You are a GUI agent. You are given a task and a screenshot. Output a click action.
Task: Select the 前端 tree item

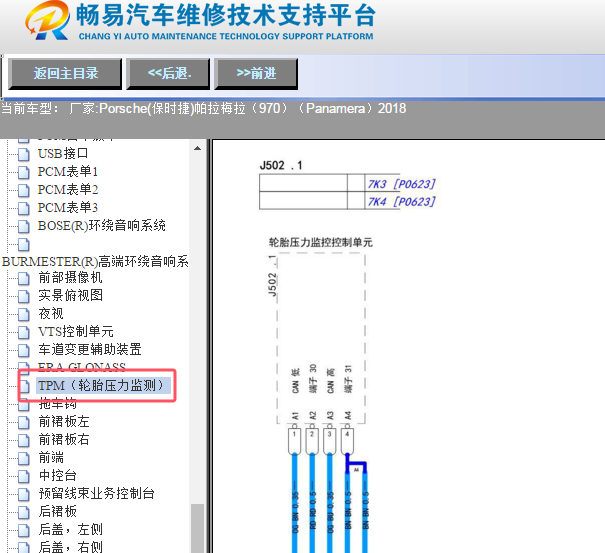click(51, 458)
